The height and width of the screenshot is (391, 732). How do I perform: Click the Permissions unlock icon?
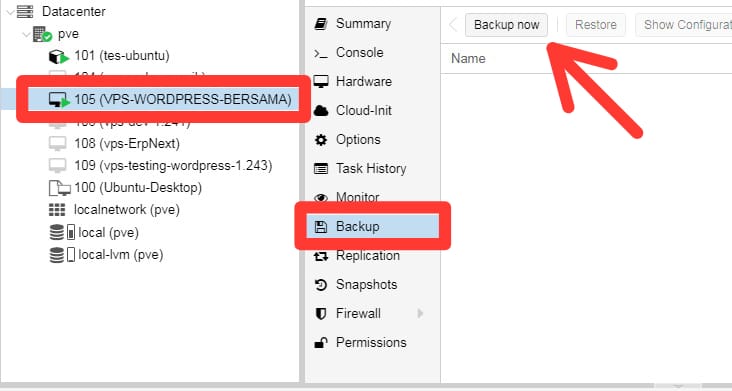[321, 343]
